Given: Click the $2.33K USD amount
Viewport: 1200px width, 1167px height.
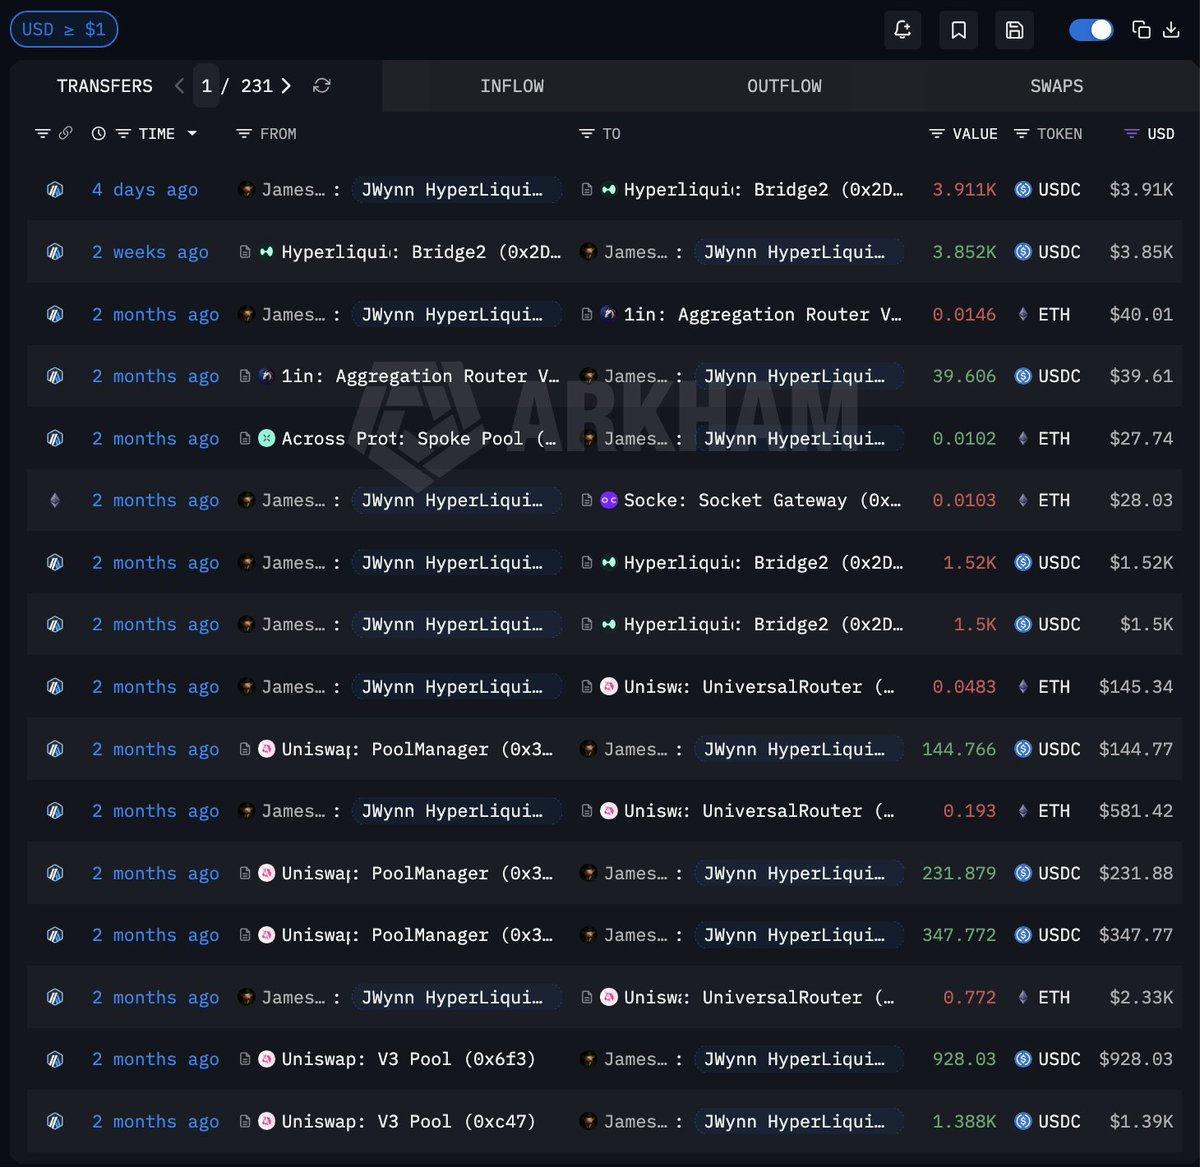Looking at the screenshot, I should coord(1141,997).
